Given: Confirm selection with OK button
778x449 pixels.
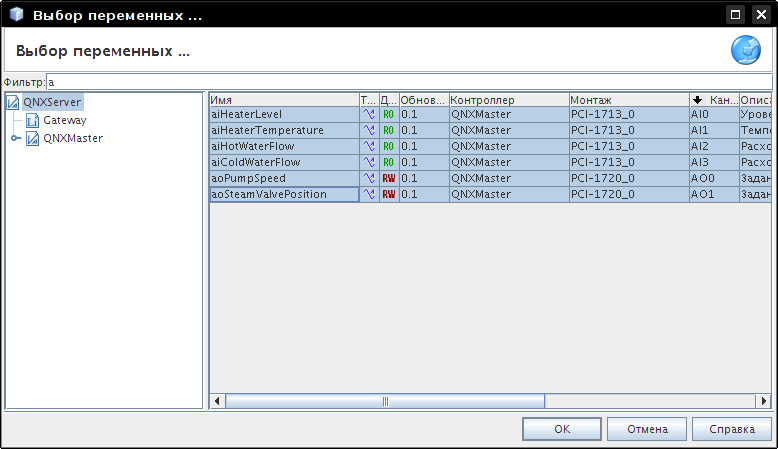Looking at the screenshot, I should click(x=562, y=429).
